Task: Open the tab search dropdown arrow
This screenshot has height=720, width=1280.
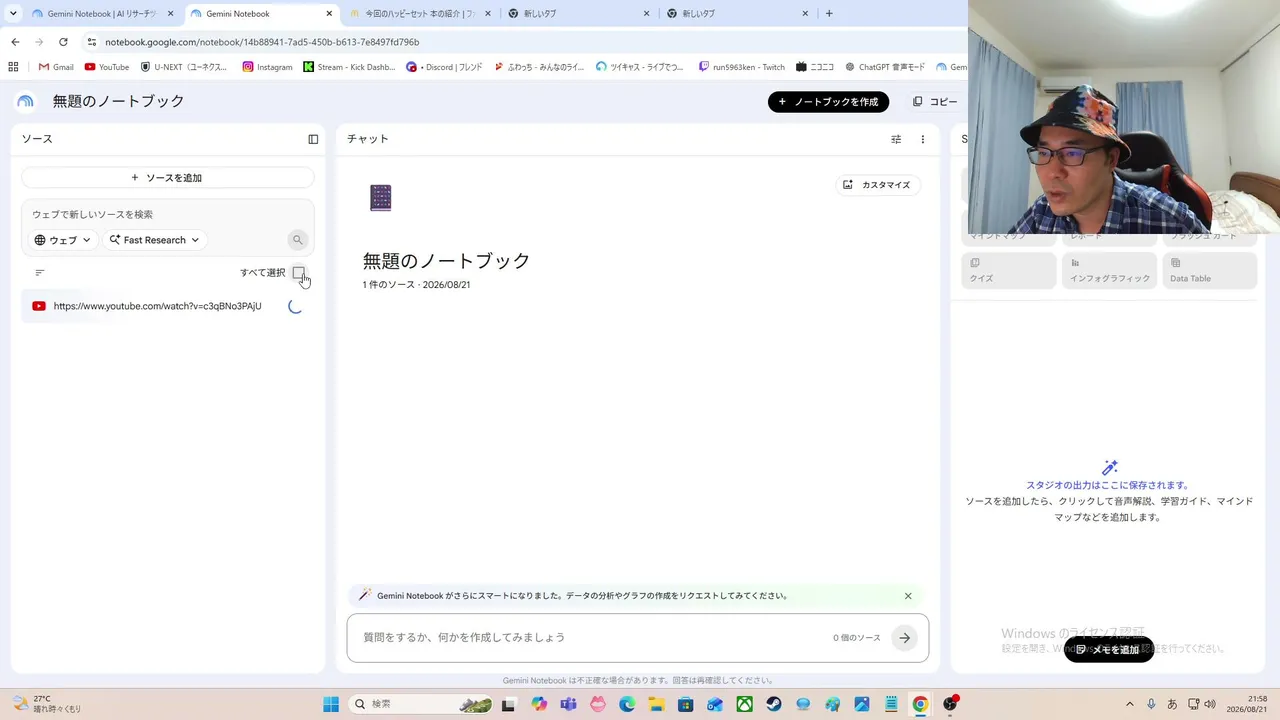Action: [13, 14]
